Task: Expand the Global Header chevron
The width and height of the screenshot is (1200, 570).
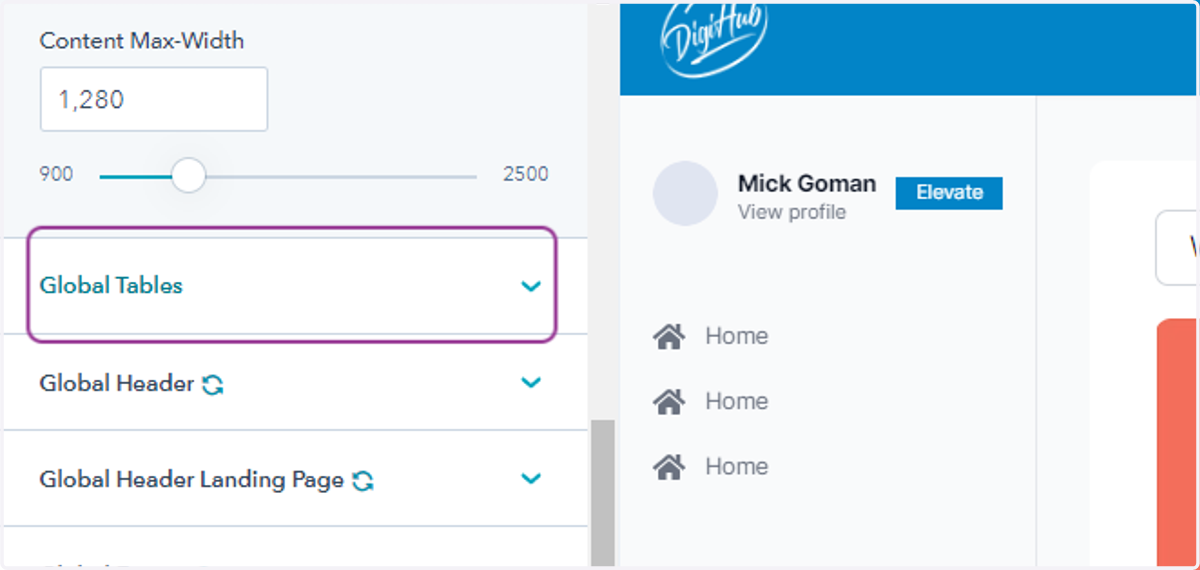Action: [x=531, y=382]
